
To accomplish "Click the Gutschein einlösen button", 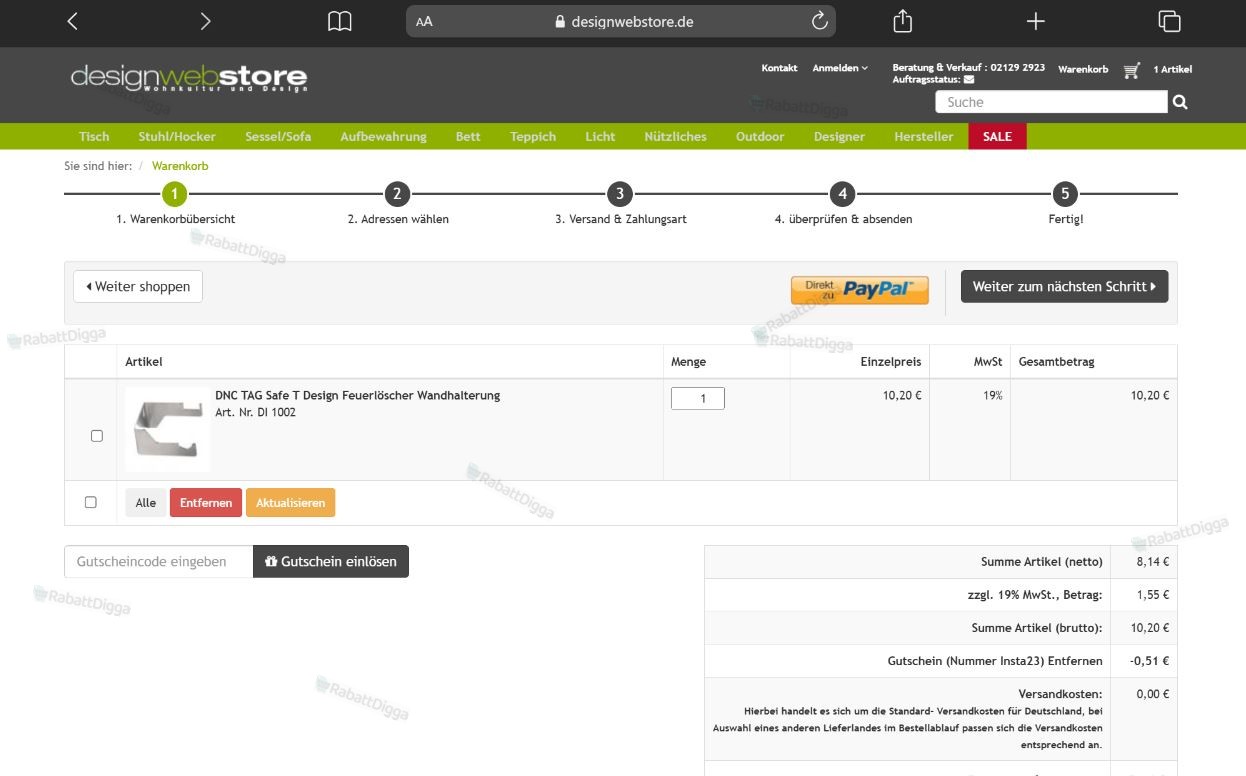I will (331, 561).
